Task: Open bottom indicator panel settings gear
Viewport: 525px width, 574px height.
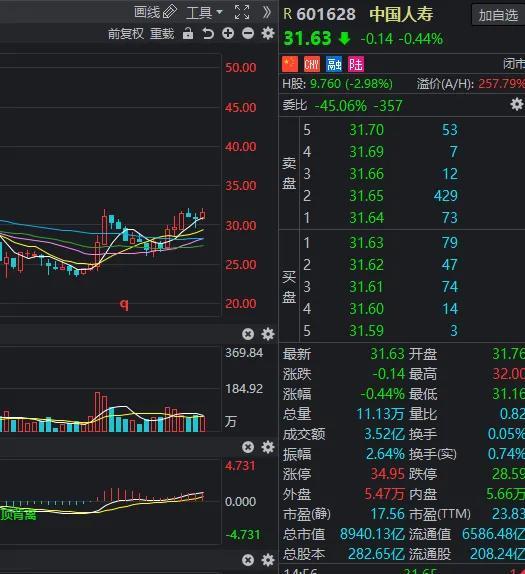Action: 268,560
